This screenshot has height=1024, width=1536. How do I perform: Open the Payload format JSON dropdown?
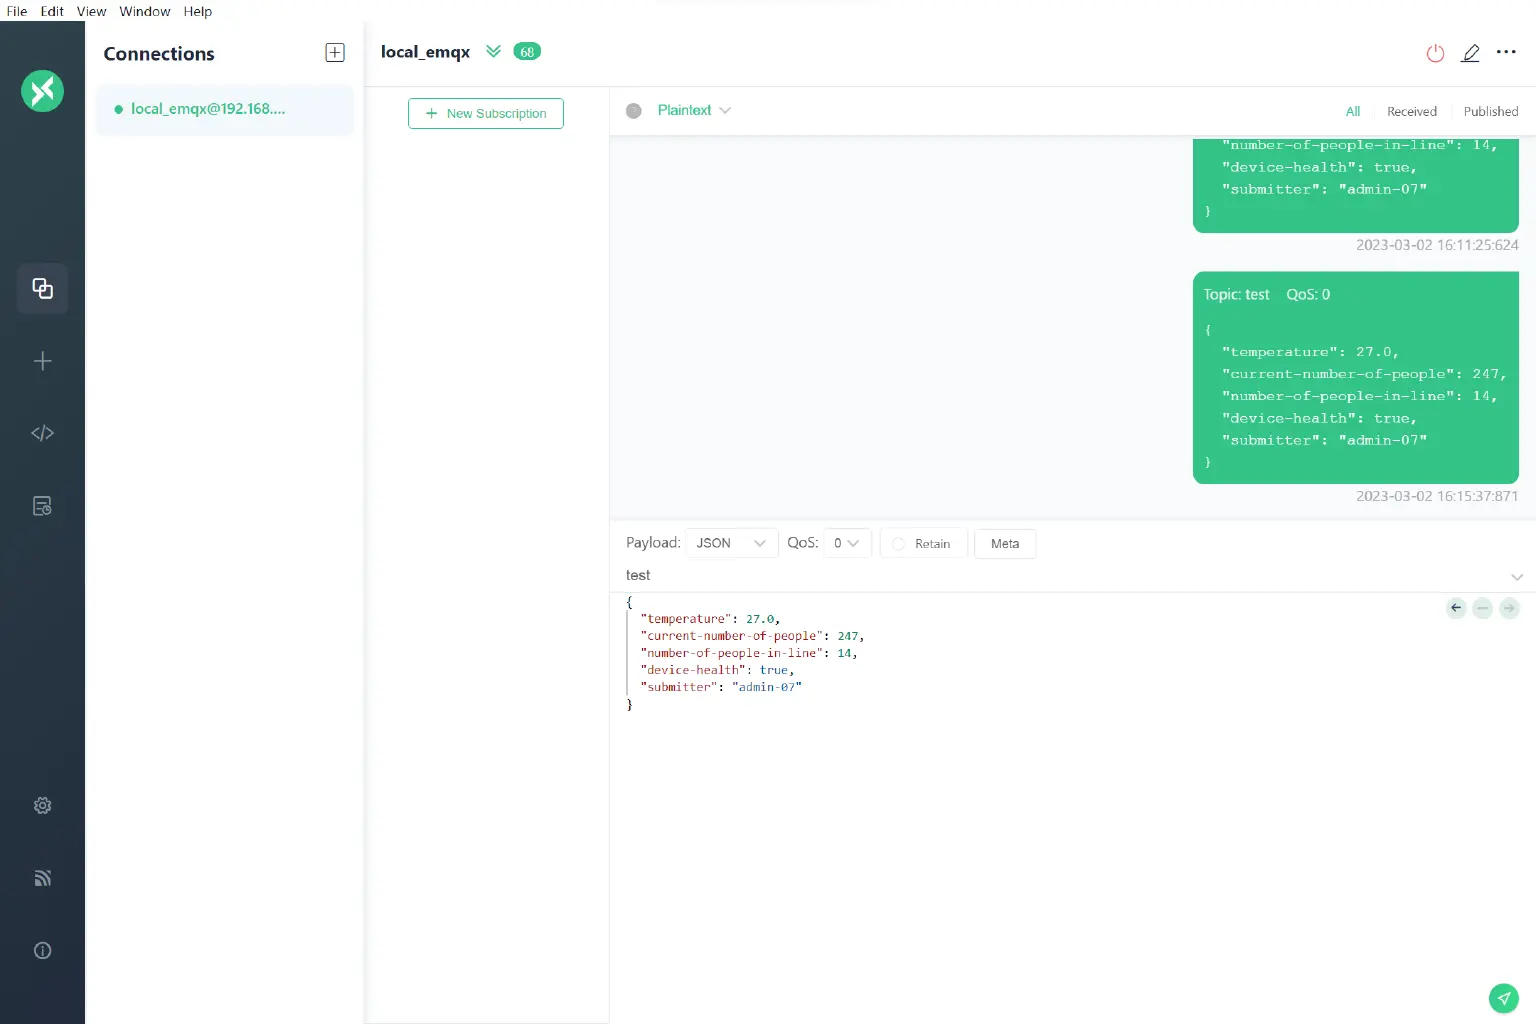(731, 543)
